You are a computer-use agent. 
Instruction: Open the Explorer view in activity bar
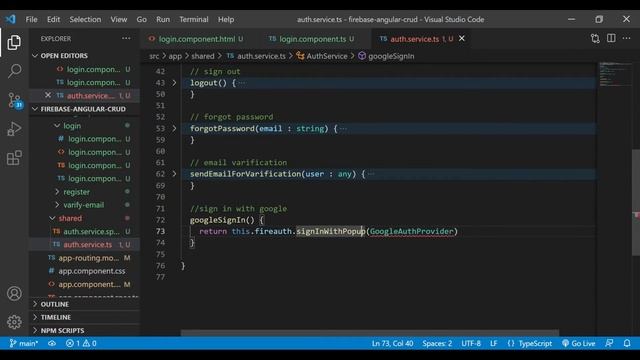coord(14,42)
